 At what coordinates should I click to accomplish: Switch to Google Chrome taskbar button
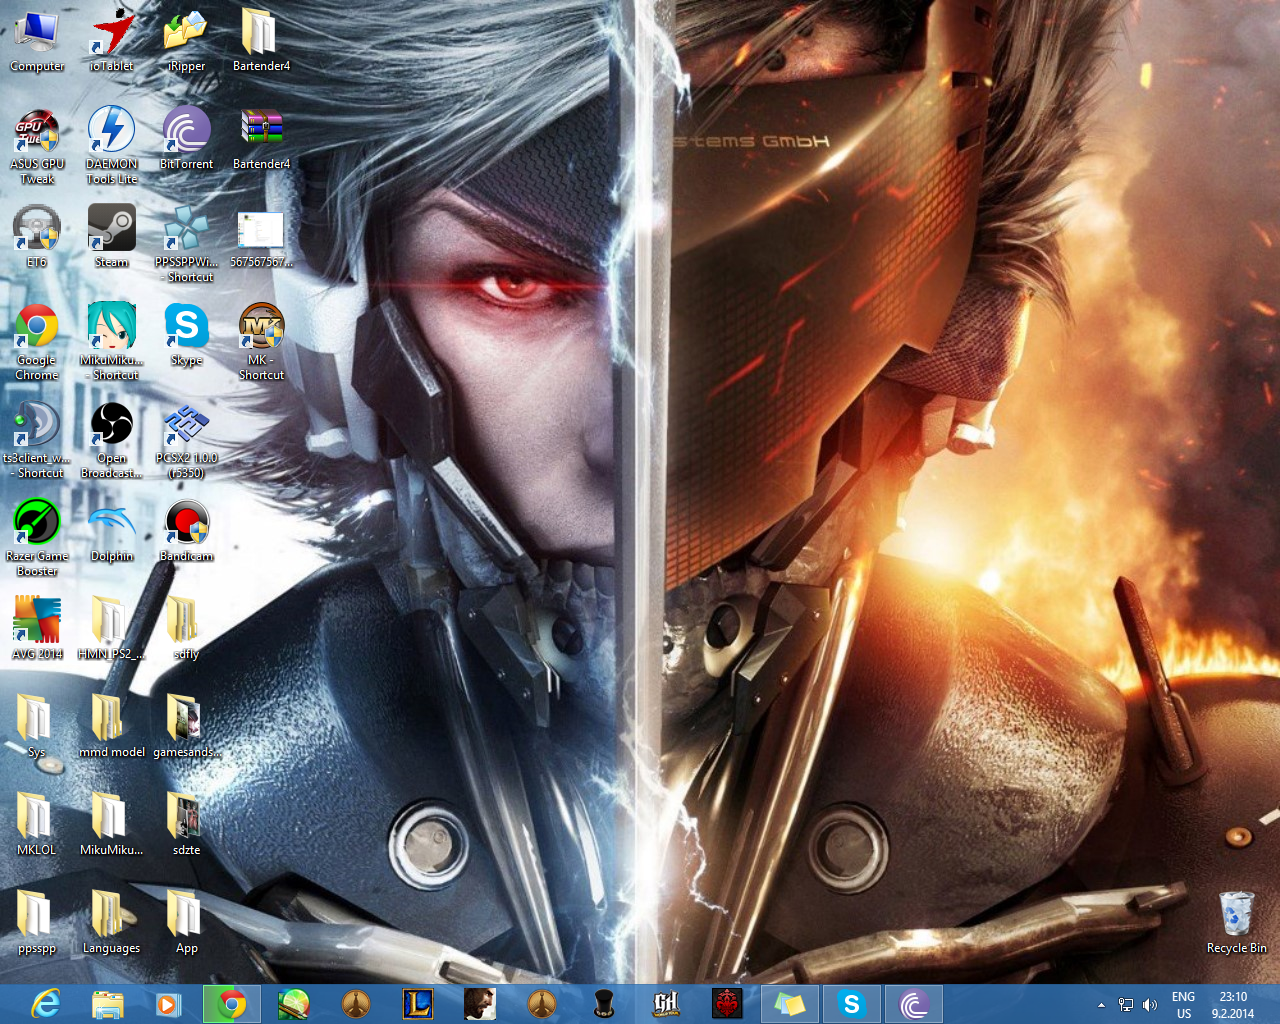coord(231,1004)
